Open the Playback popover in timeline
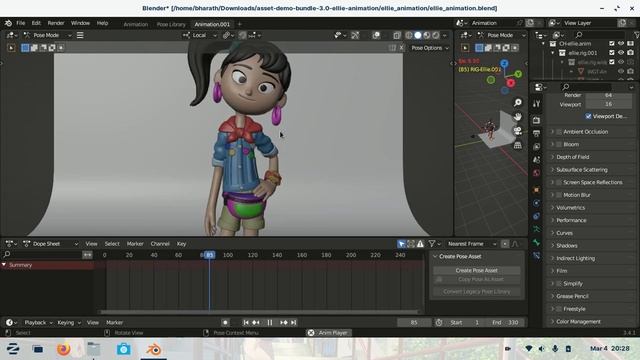640x360 pixels. coord(39,322)
